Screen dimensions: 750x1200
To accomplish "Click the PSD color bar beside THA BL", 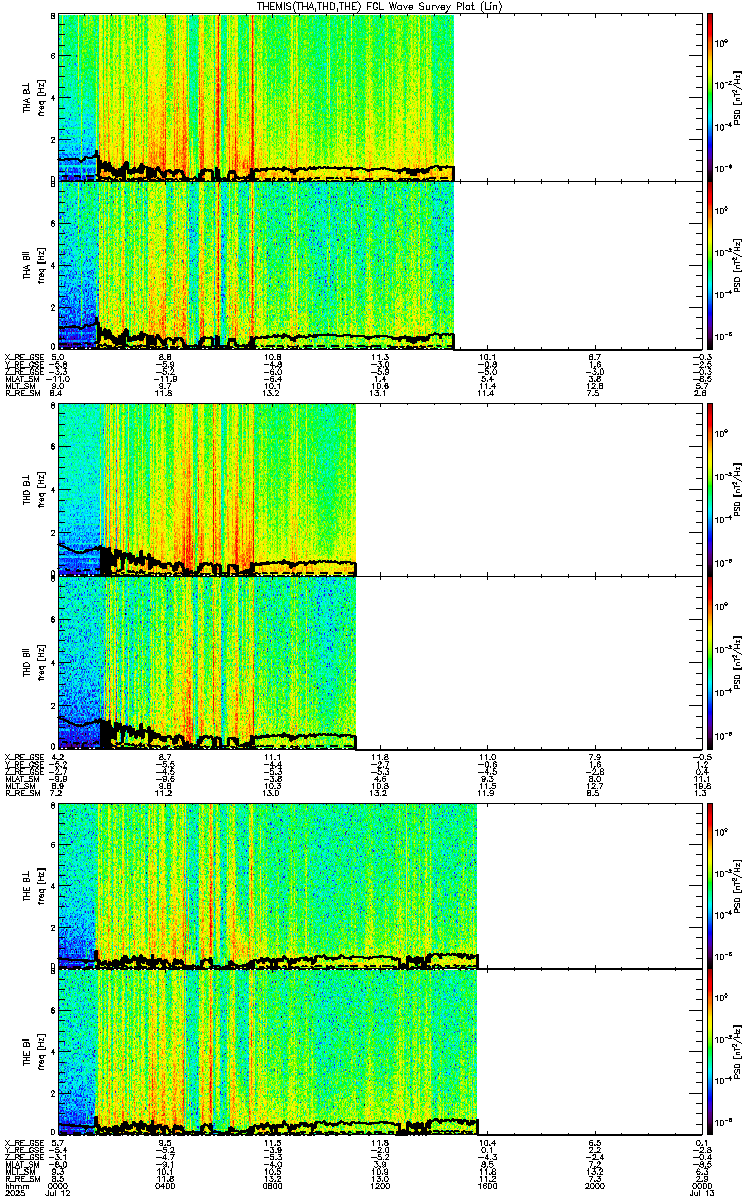I will pyautogui.click(x=710, y=97).
